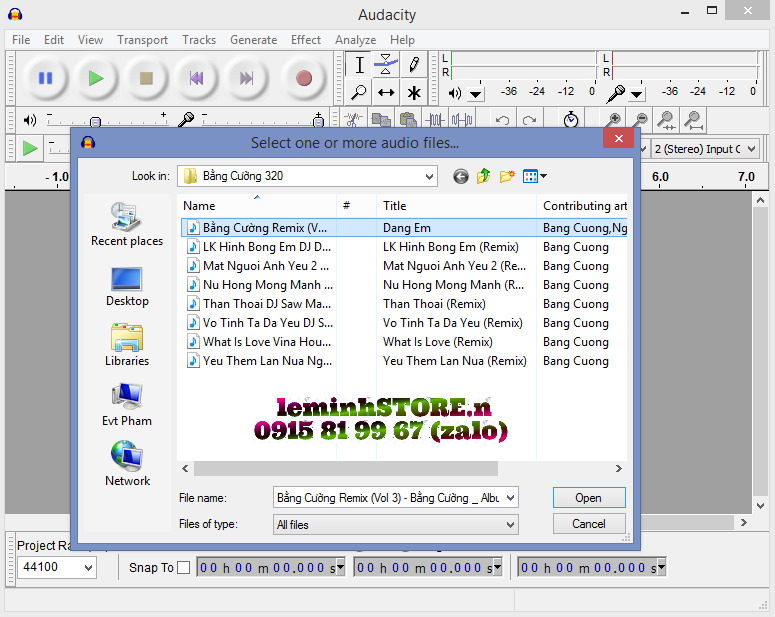Click the Cancel button in the dialog
775x617 pixels.
(589, 524)
